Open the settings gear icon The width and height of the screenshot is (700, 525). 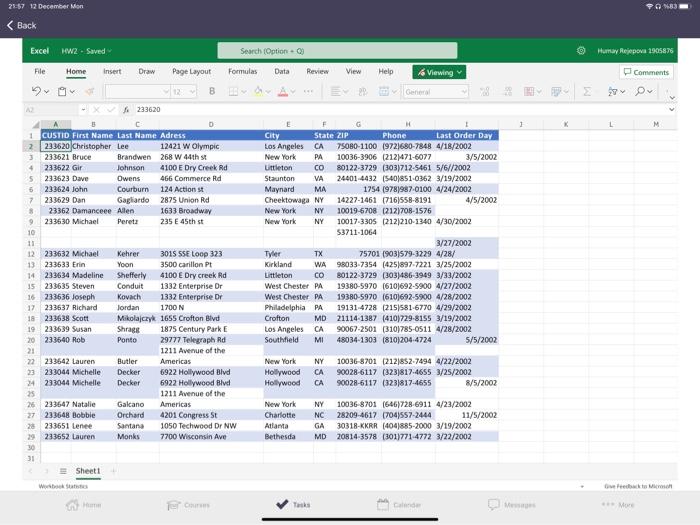tap(581, 50)
